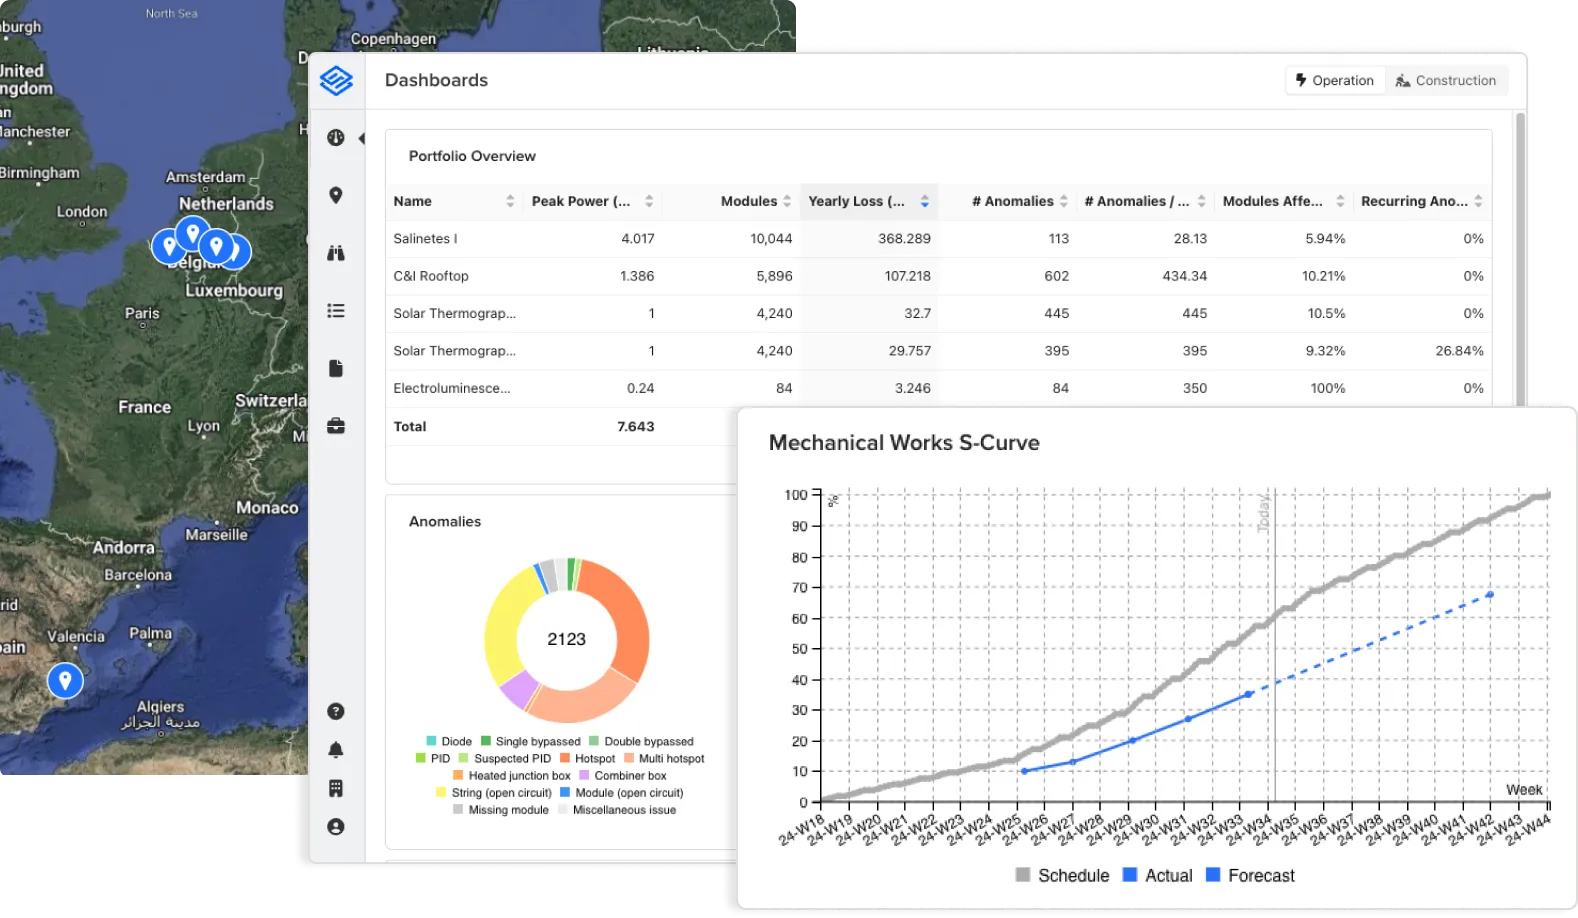Click the leftmost map marker near Belgium

pos(169,246)
